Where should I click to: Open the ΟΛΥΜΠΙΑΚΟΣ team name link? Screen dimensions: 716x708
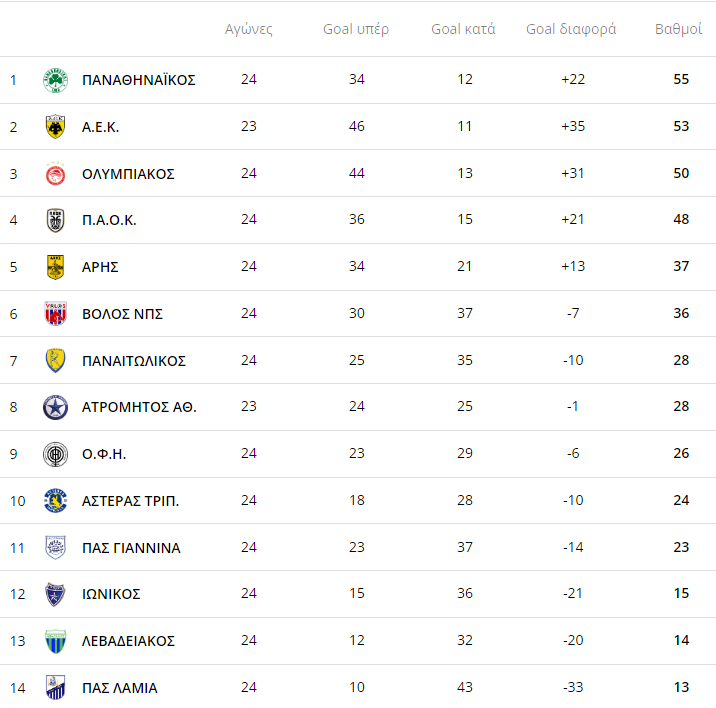tap(128, 174)
